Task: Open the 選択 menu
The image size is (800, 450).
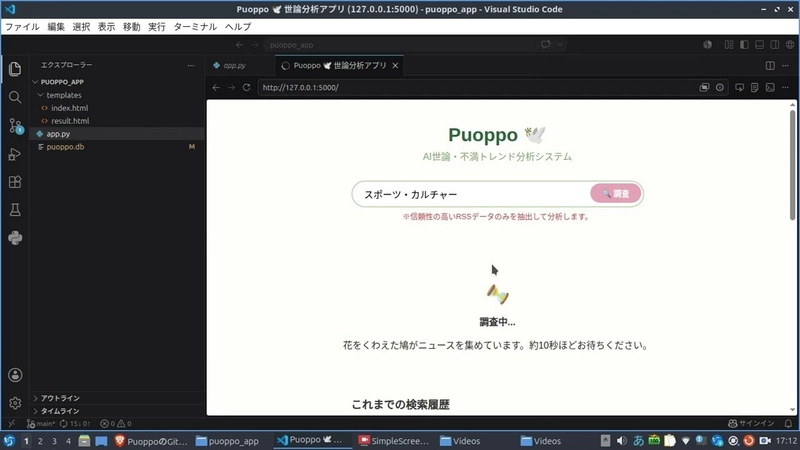Action: [81, 27]
